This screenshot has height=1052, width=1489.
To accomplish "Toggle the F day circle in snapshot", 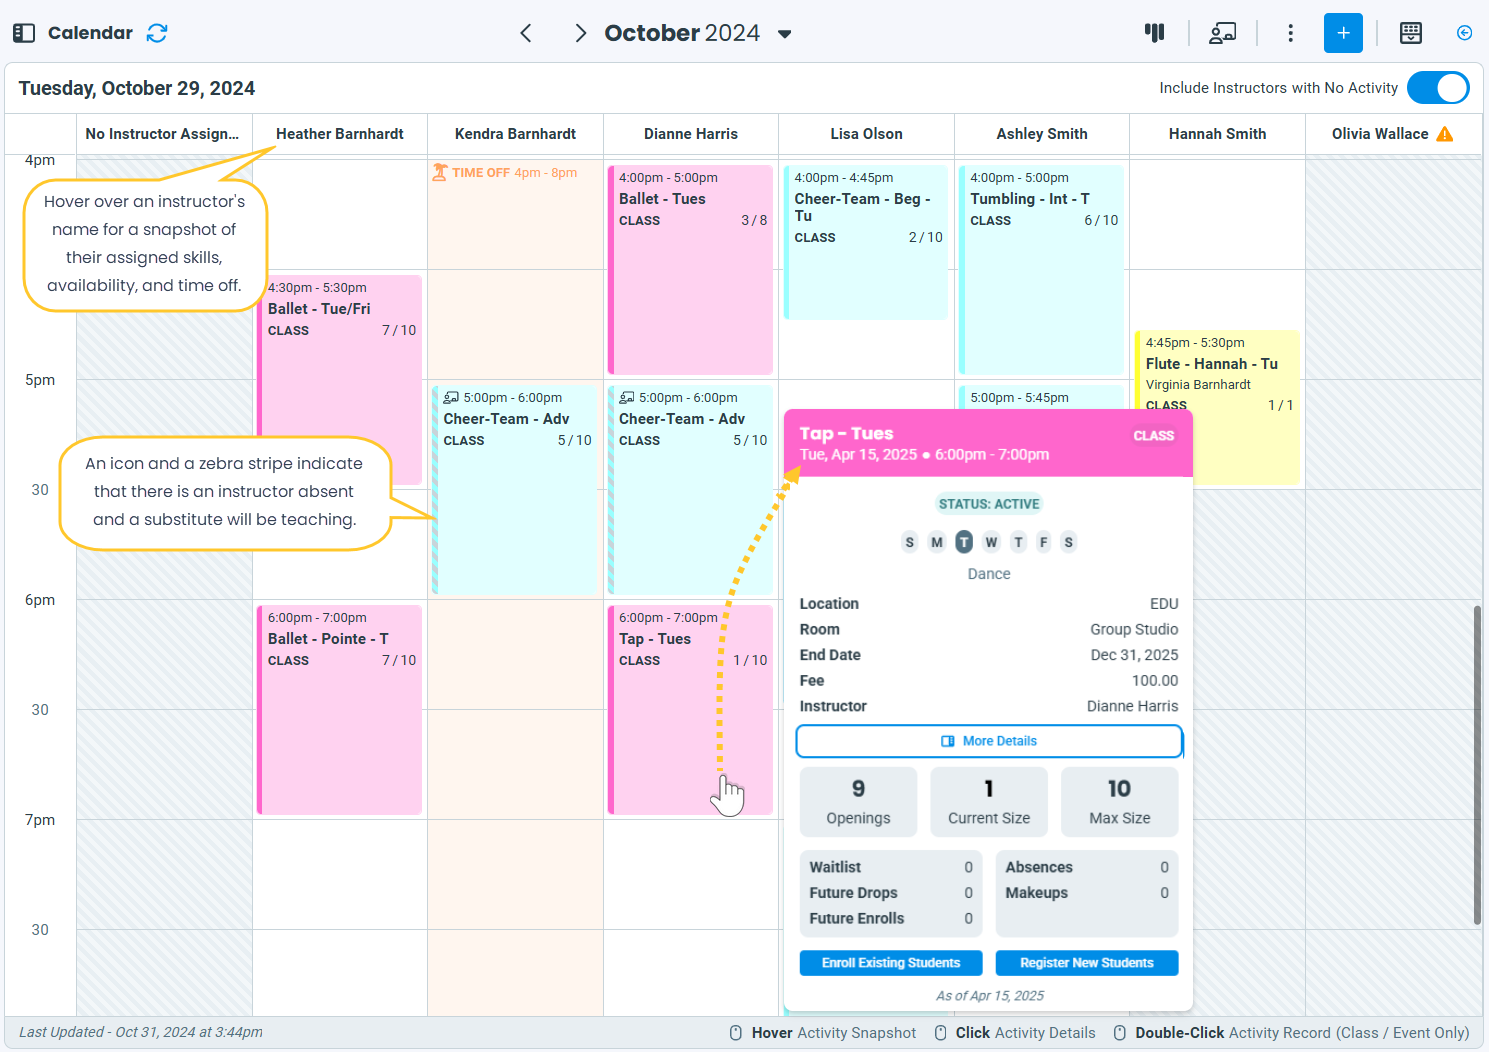I will pyautogui.click(x=1043, y=542).
